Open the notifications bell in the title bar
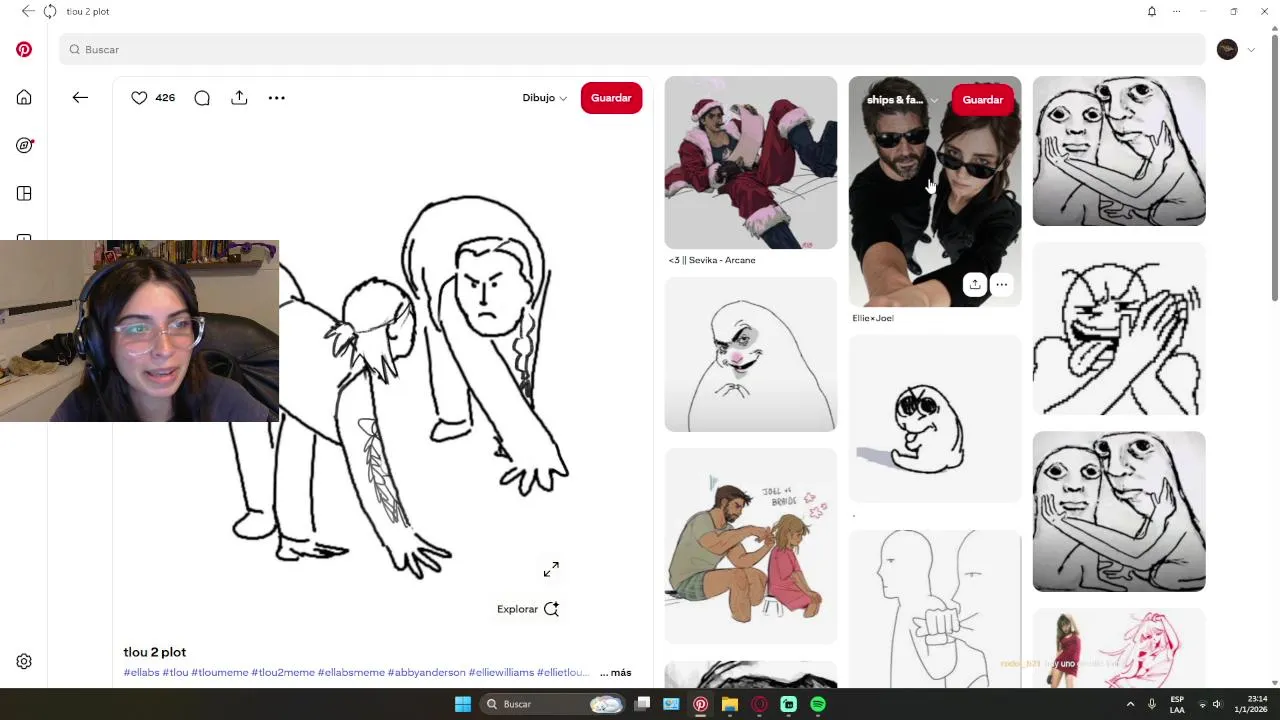Viewport: 1280px width, 720px height. pos(1152,11)
